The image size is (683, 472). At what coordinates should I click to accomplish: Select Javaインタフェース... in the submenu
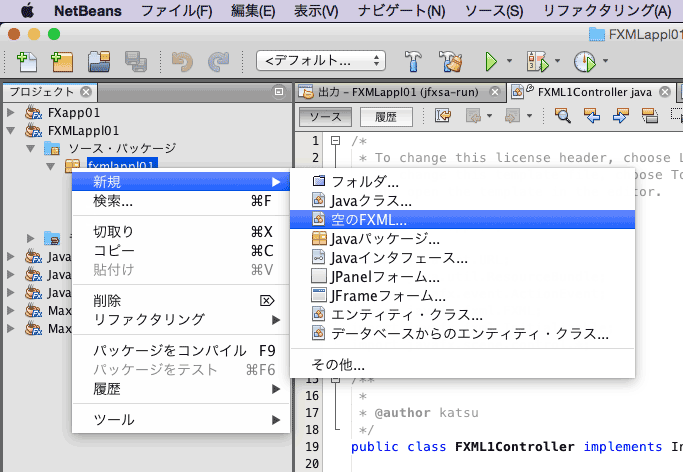pyautogui.click(x=463, y=258)
